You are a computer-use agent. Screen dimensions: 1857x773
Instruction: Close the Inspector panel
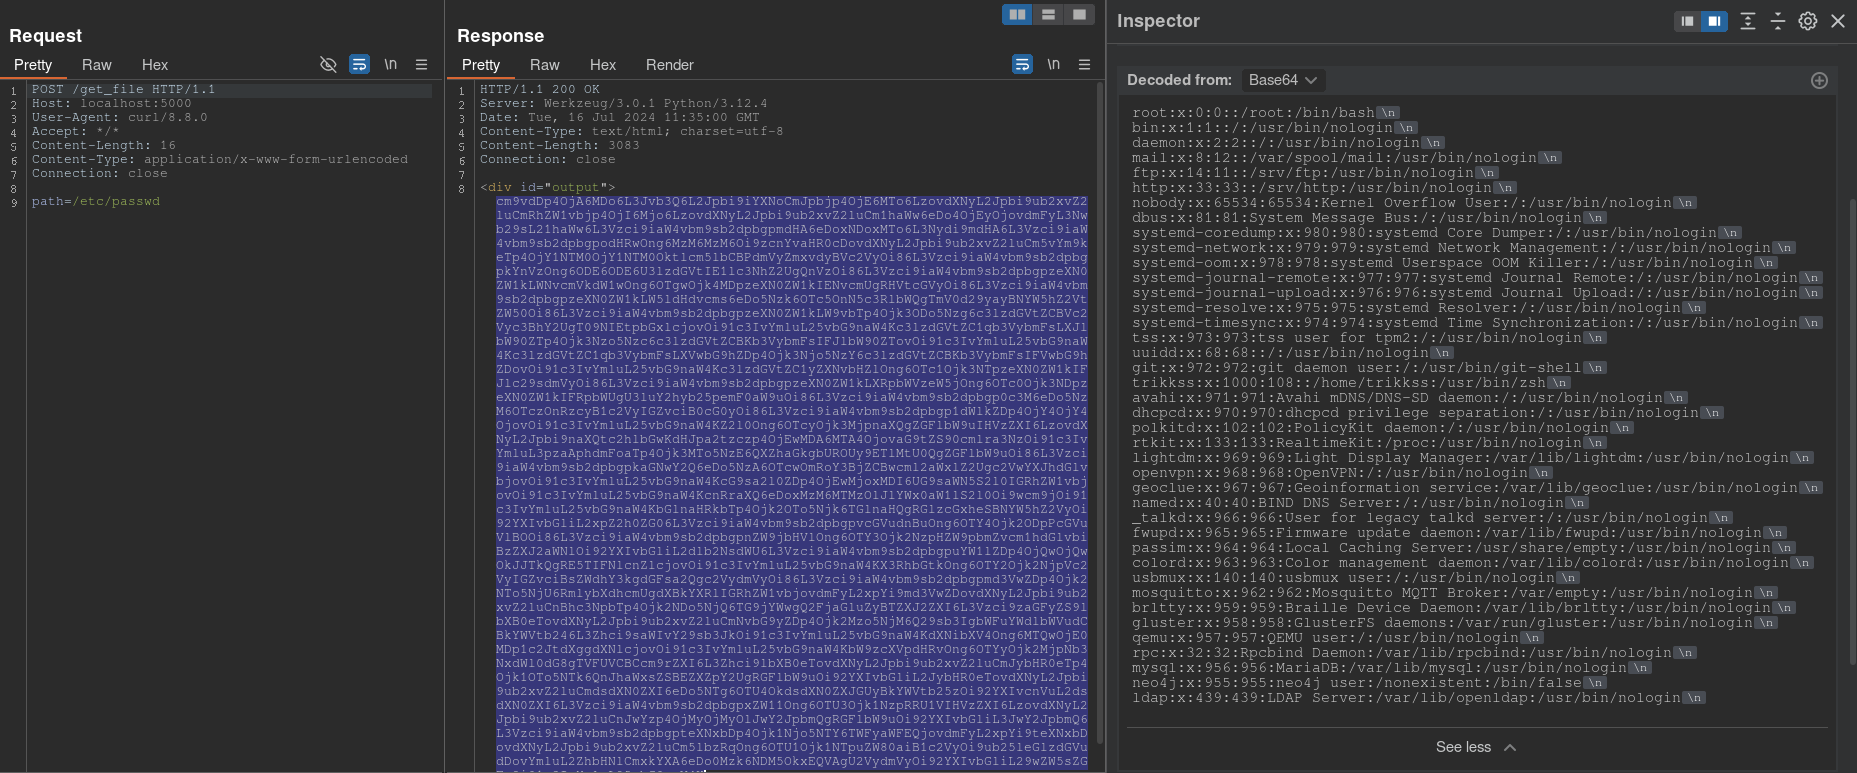tap(1838, 21)
